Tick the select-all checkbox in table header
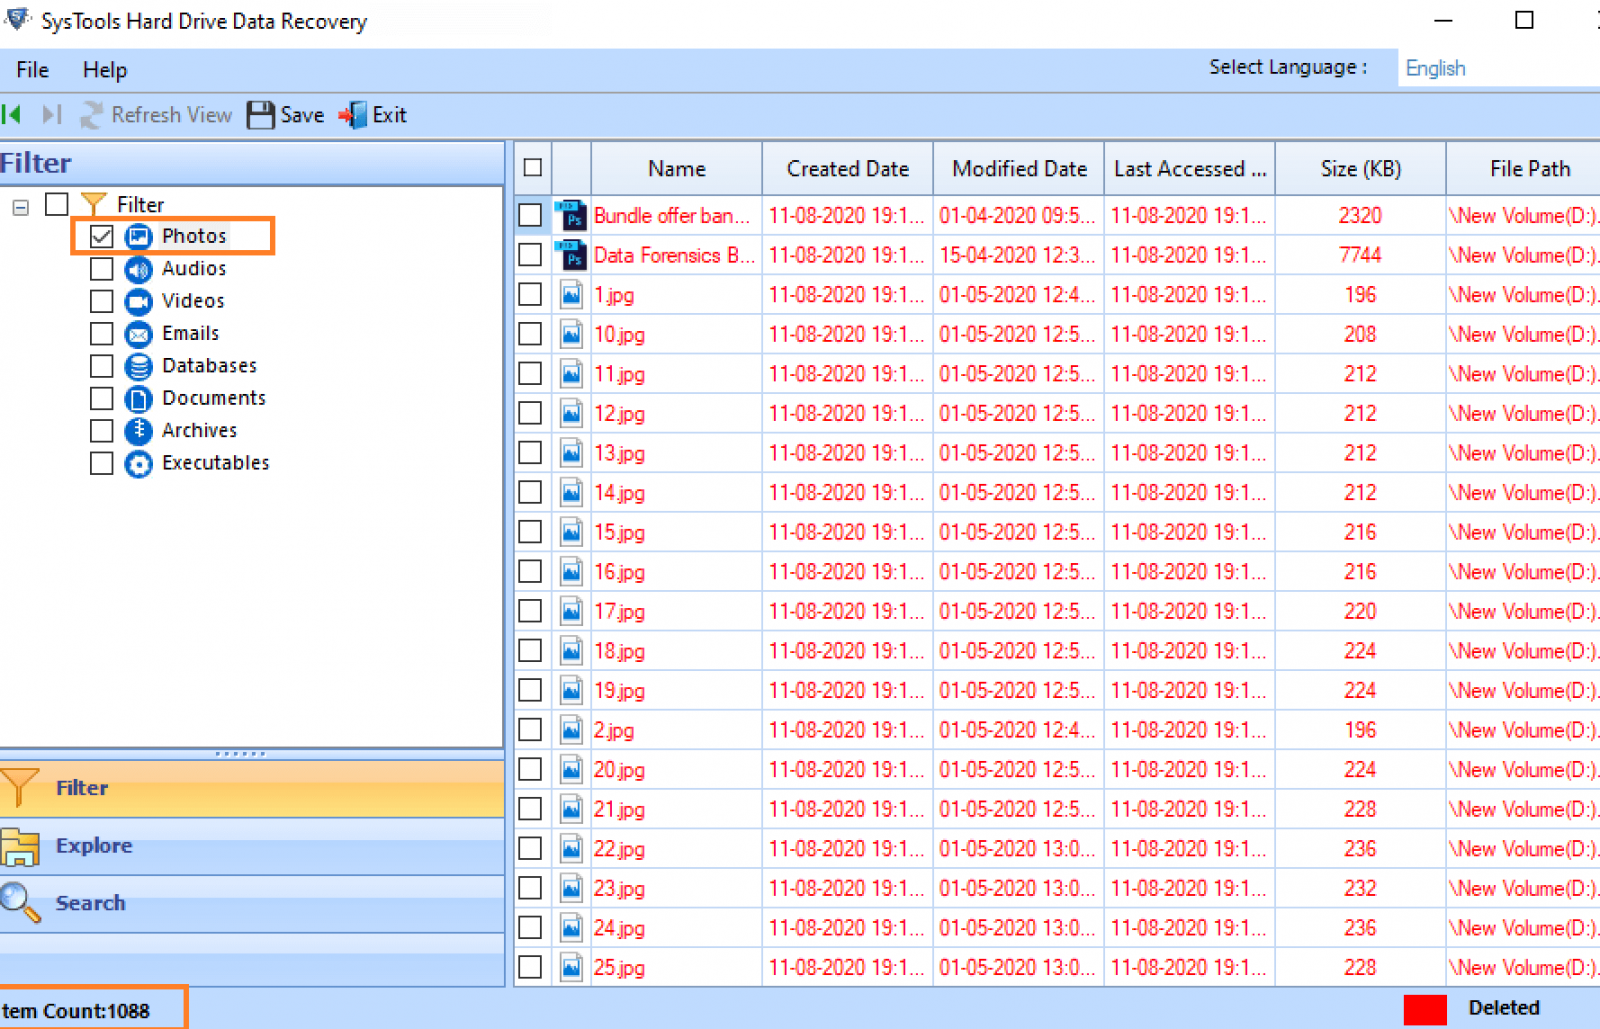The height and width of the screenshot is (1029, 1600). 533,168
